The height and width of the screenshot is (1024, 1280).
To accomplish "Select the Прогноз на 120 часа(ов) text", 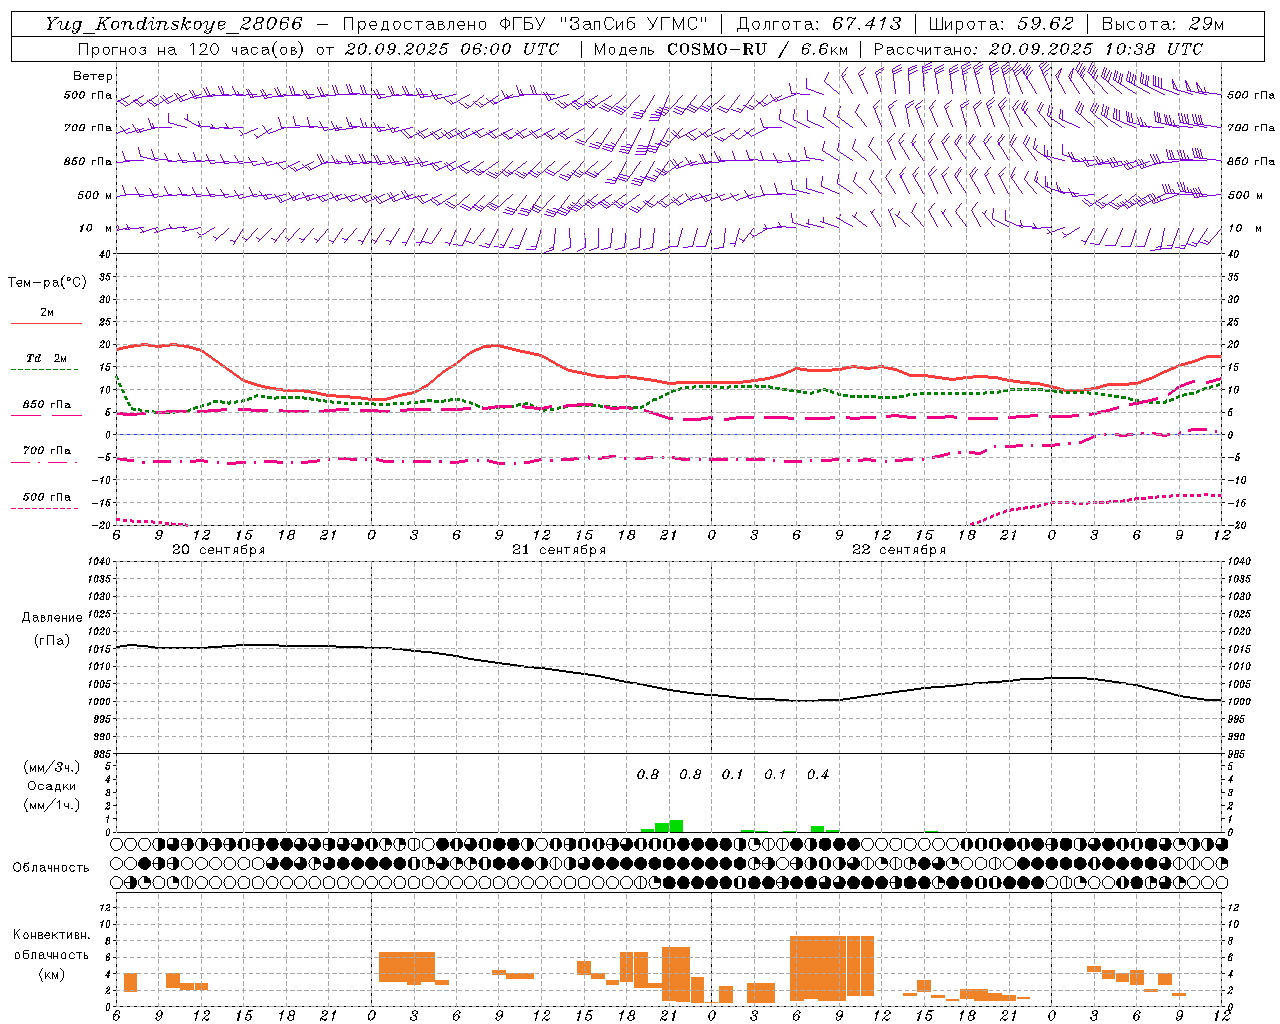I will (x=192, y=49).
